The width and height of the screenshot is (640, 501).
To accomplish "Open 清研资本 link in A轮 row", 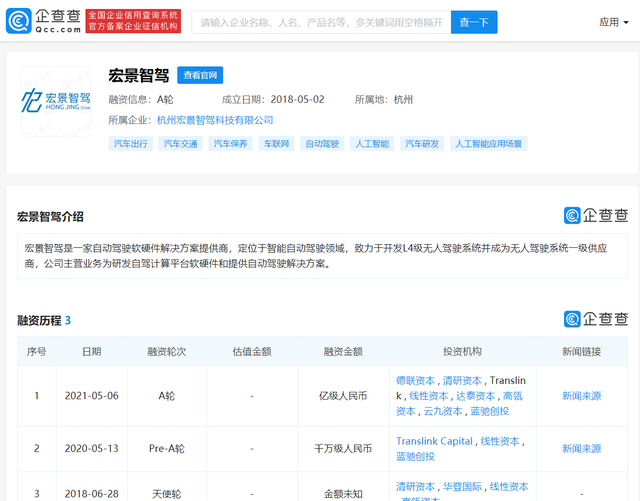I will pyautogui.click(x=462, y=381).
